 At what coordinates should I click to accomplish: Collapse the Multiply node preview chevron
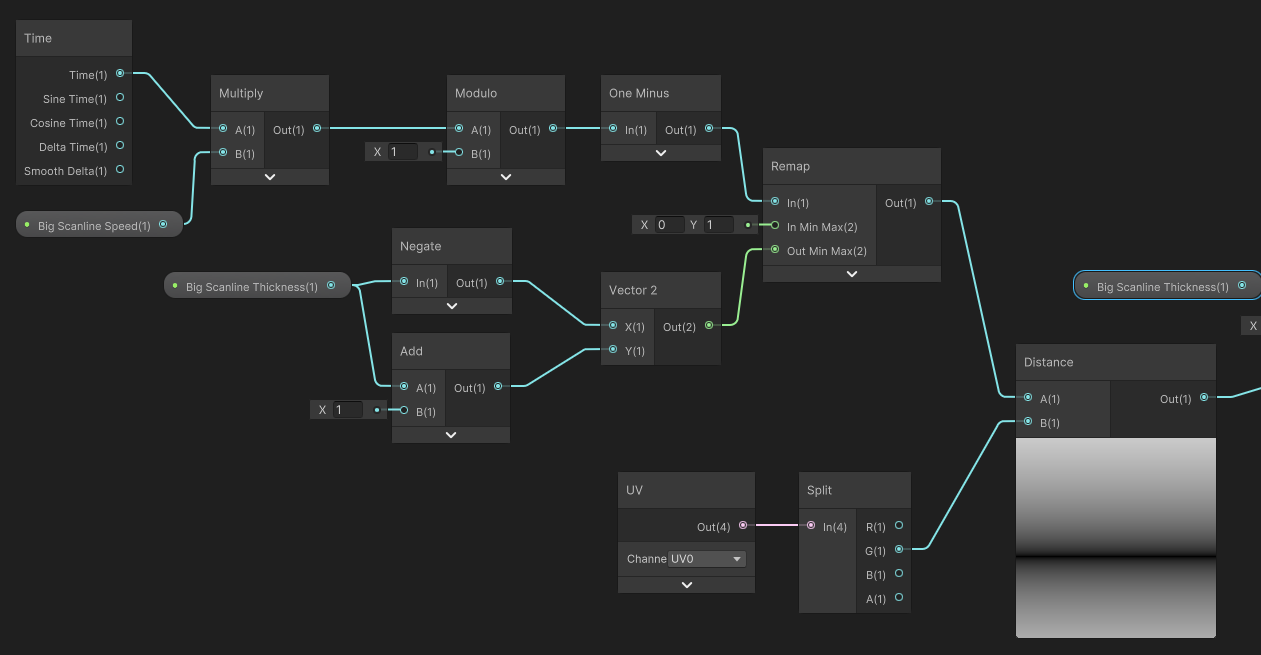click(270, 177)
